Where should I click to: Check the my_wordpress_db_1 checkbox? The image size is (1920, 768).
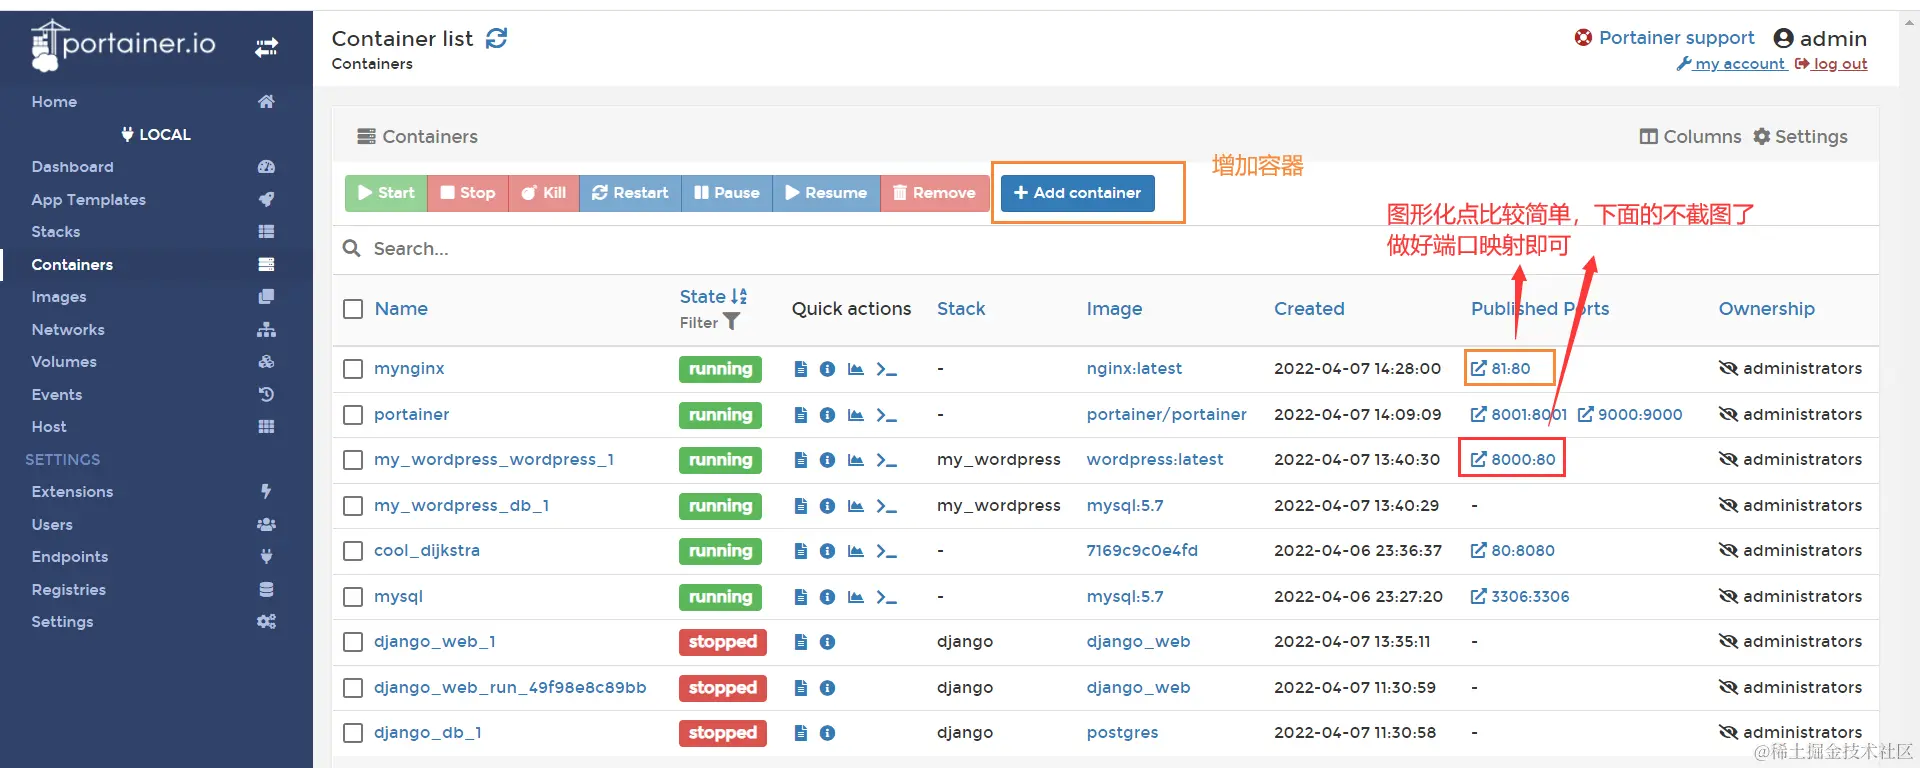tap(353, 506)
